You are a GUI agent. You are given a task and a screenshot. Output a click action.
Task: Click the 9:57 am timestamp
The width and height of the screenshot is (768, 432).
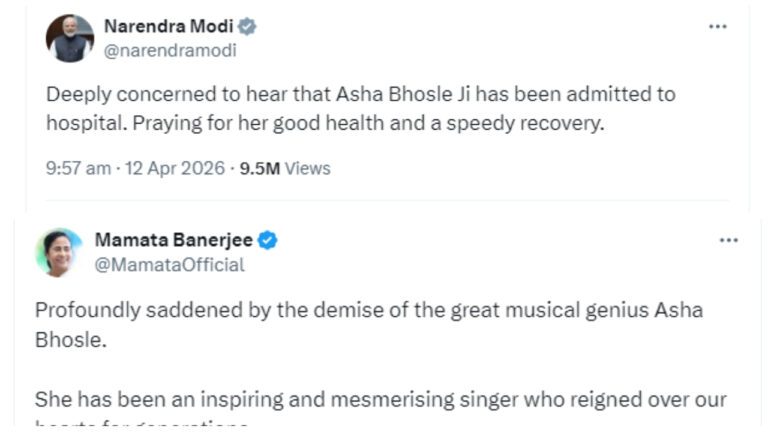(78, 168)
